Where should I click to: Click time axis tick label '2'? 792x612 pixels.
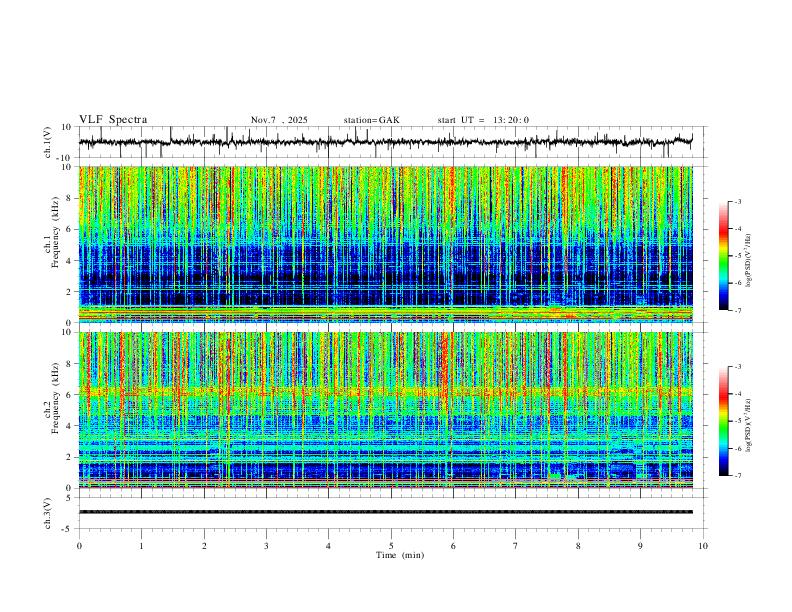coord(204,546)
